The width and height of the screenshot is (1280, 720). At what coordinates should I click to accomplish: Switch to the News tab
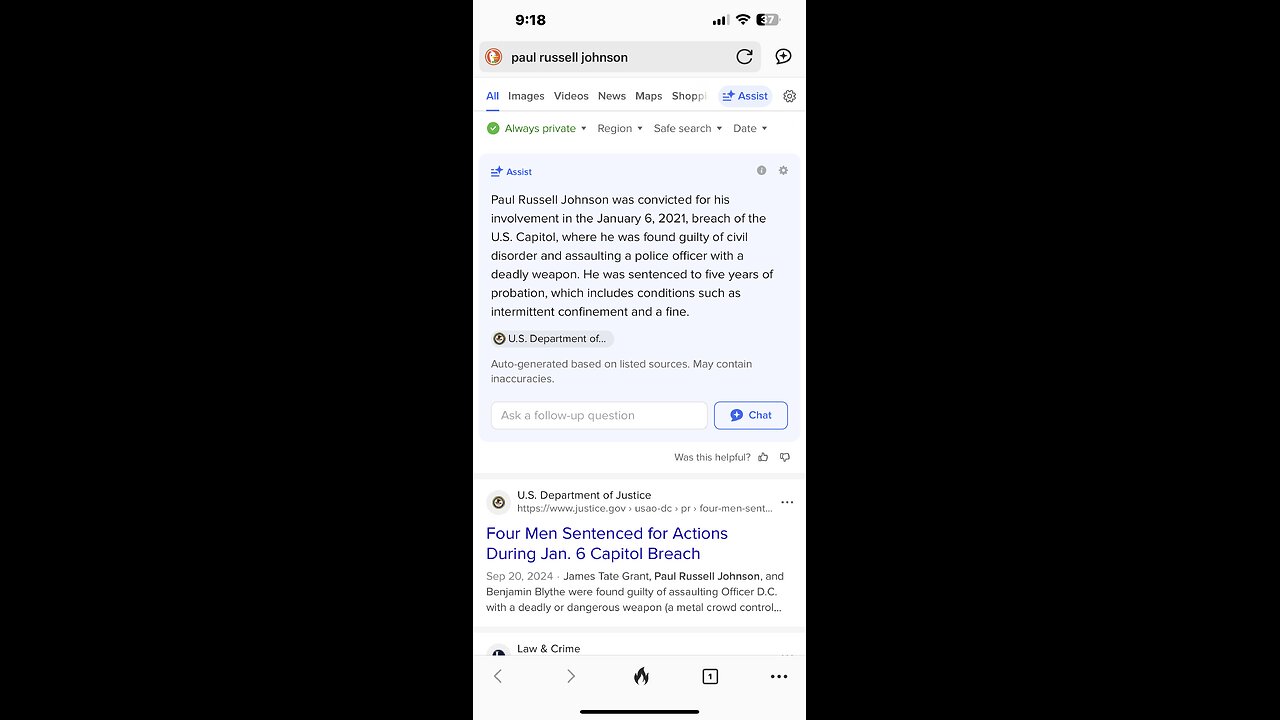[x=612, y=96]
